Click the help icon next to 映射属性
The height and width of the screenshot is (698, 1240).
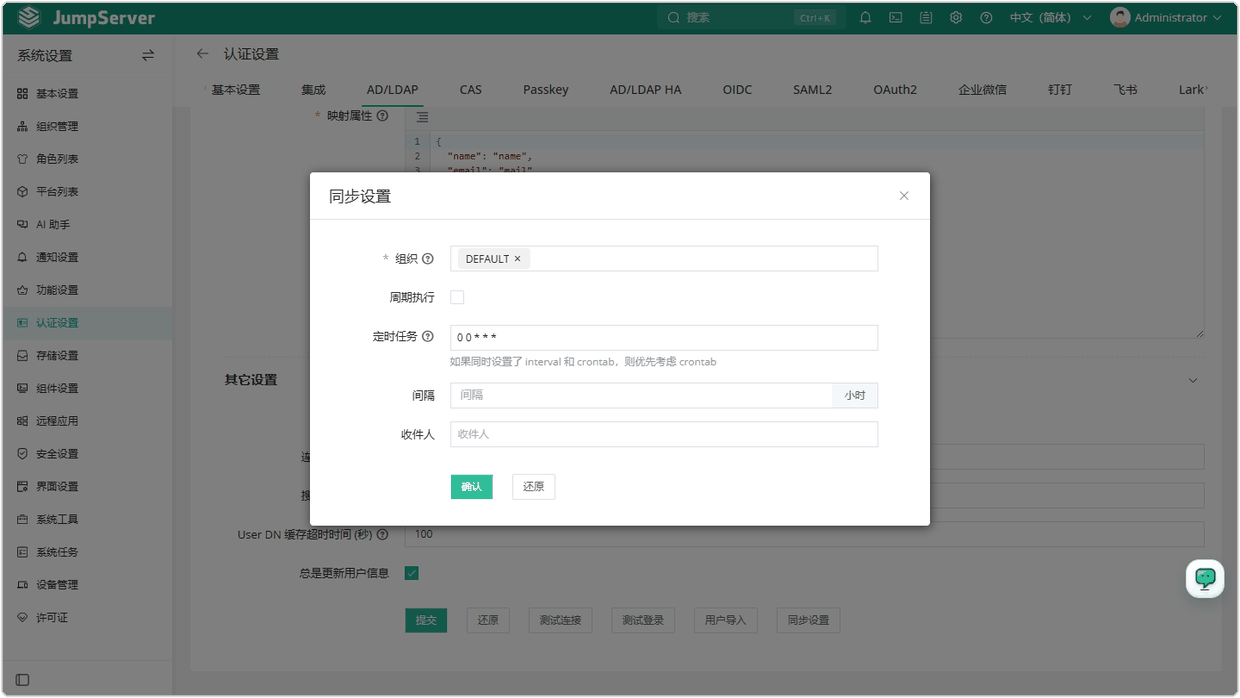pyautogui.click(x=383, y=116)
